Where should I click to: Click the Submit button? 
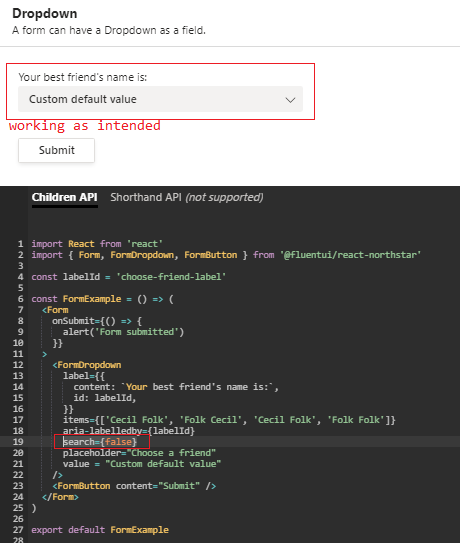click(56, 150)
